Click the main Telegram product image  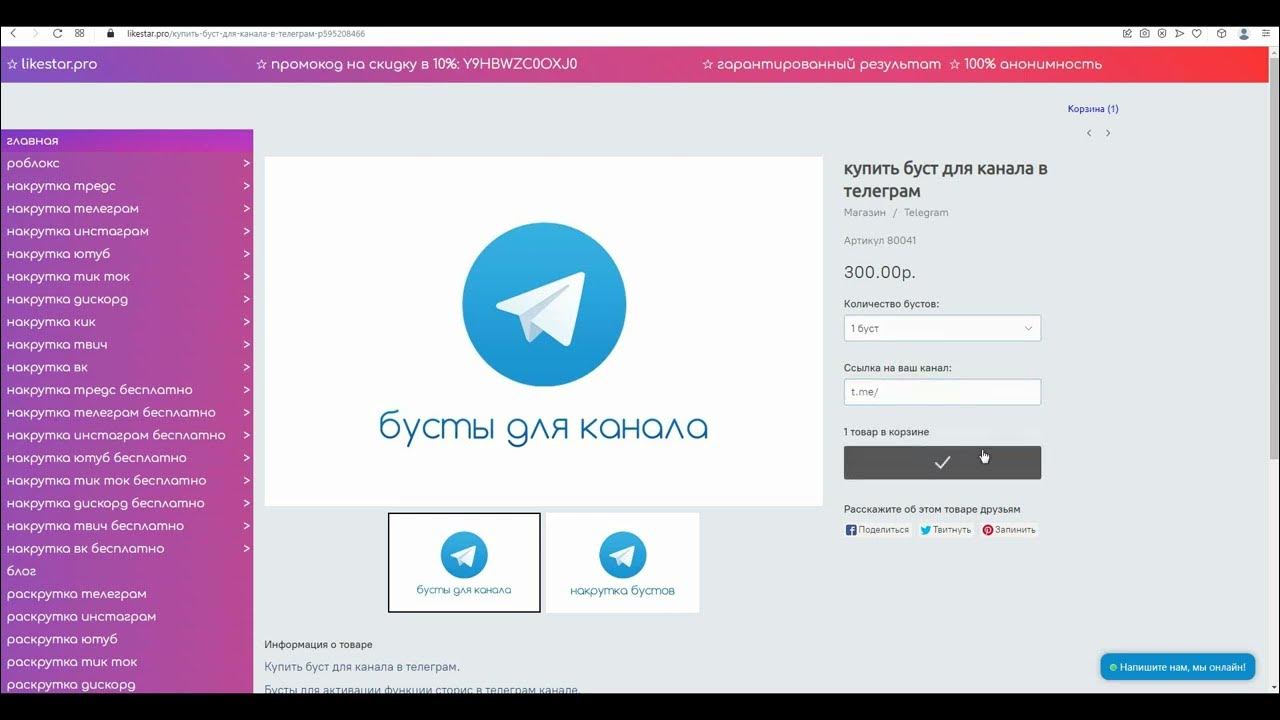pos(543,331)
